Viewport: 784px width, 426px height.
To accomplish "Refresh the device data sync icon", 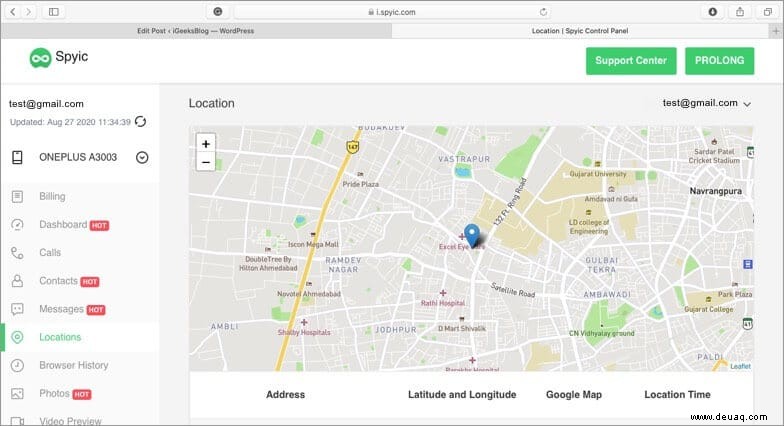I will click(140, 122).
